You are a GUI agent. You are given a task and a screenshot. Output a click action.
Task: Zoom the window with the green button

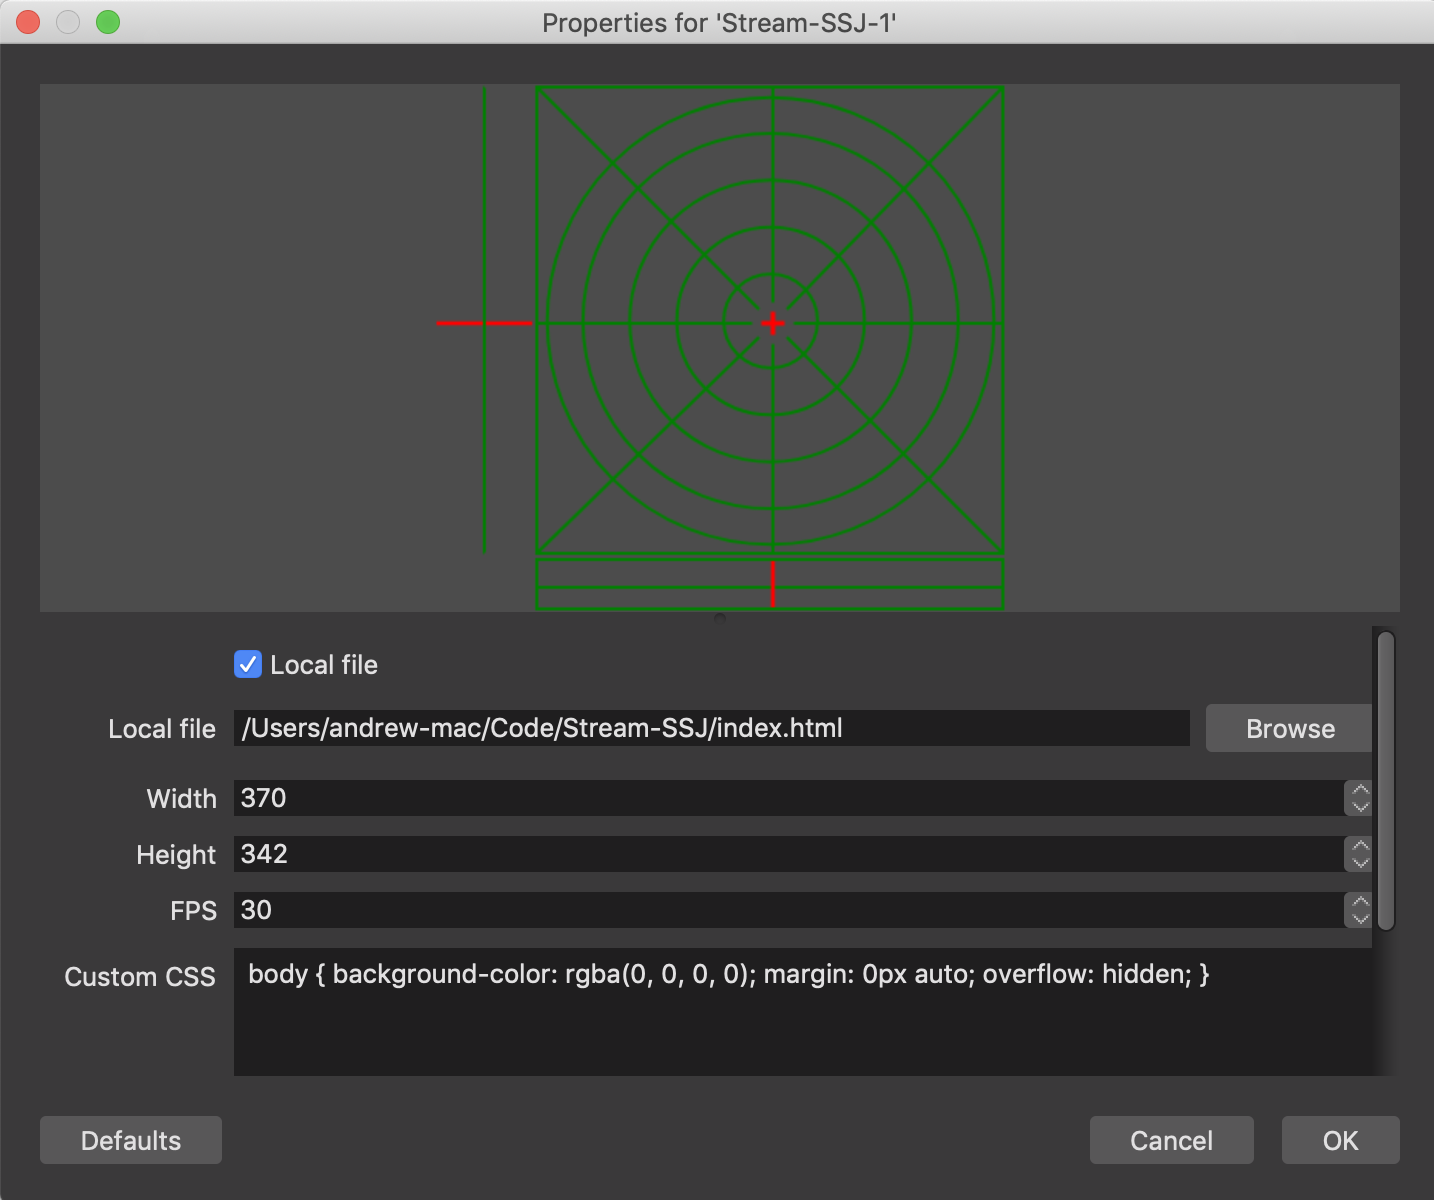[x=108, y=22]
